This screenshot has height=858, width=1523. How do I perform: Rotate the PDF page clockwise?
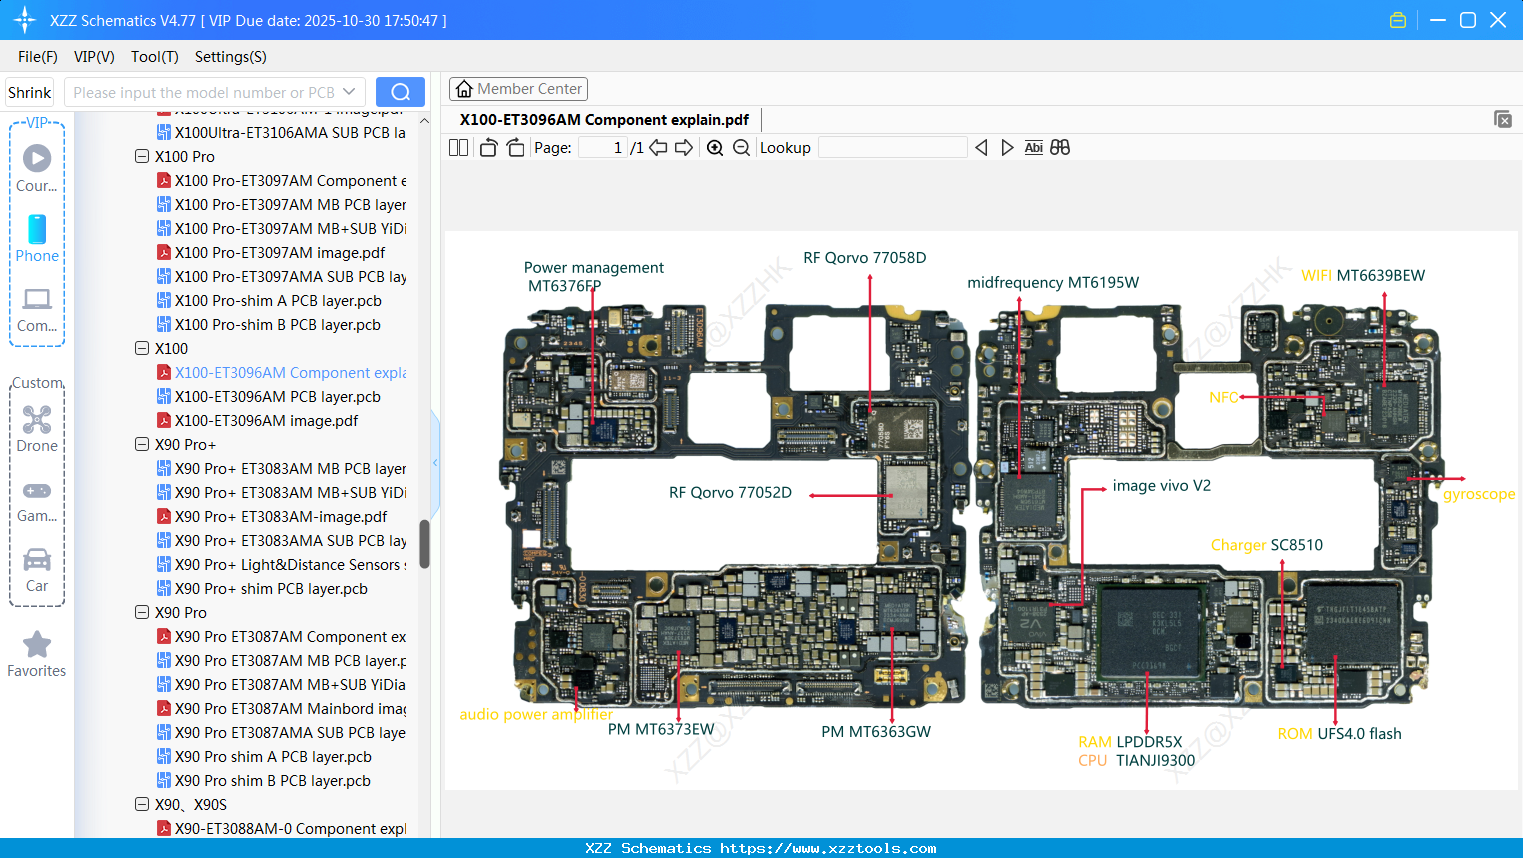coord(514,147)
